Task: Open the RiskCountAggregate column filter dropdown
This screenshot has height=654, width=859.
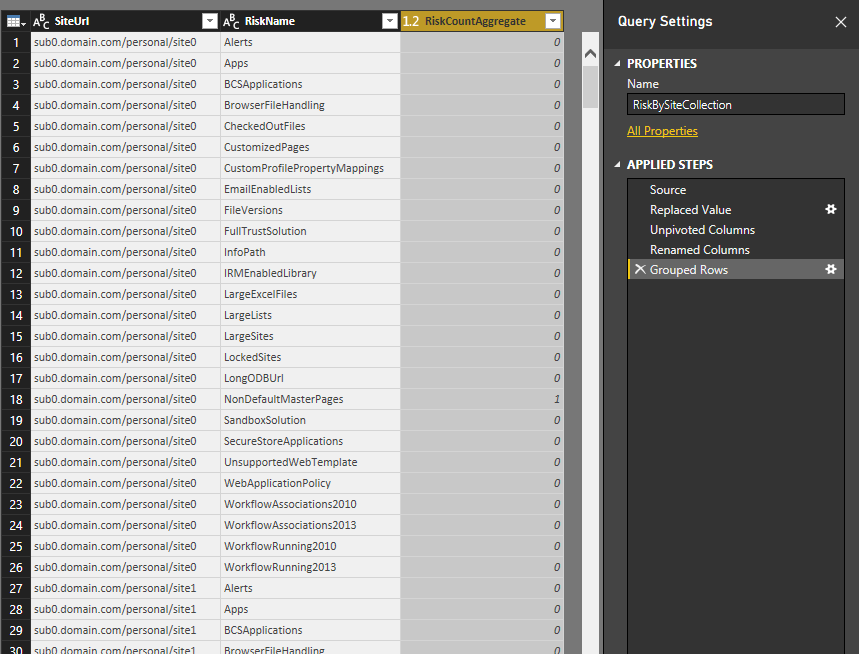Action: tap(552, 21)
